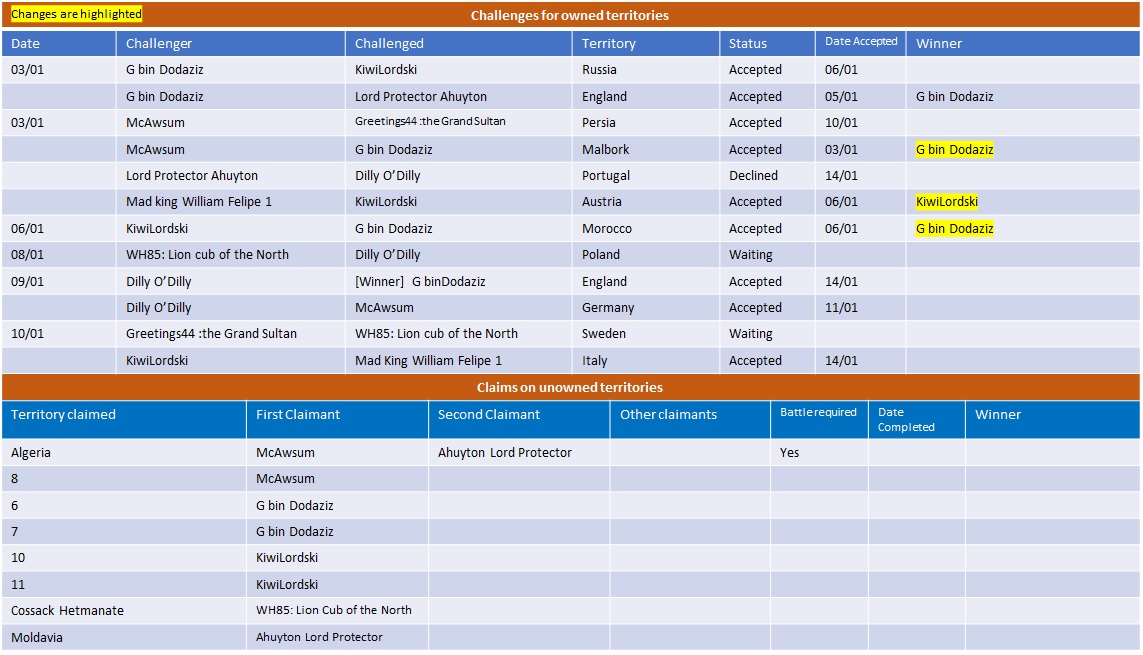Select the "Yes" battle required cell

[789, 453]
